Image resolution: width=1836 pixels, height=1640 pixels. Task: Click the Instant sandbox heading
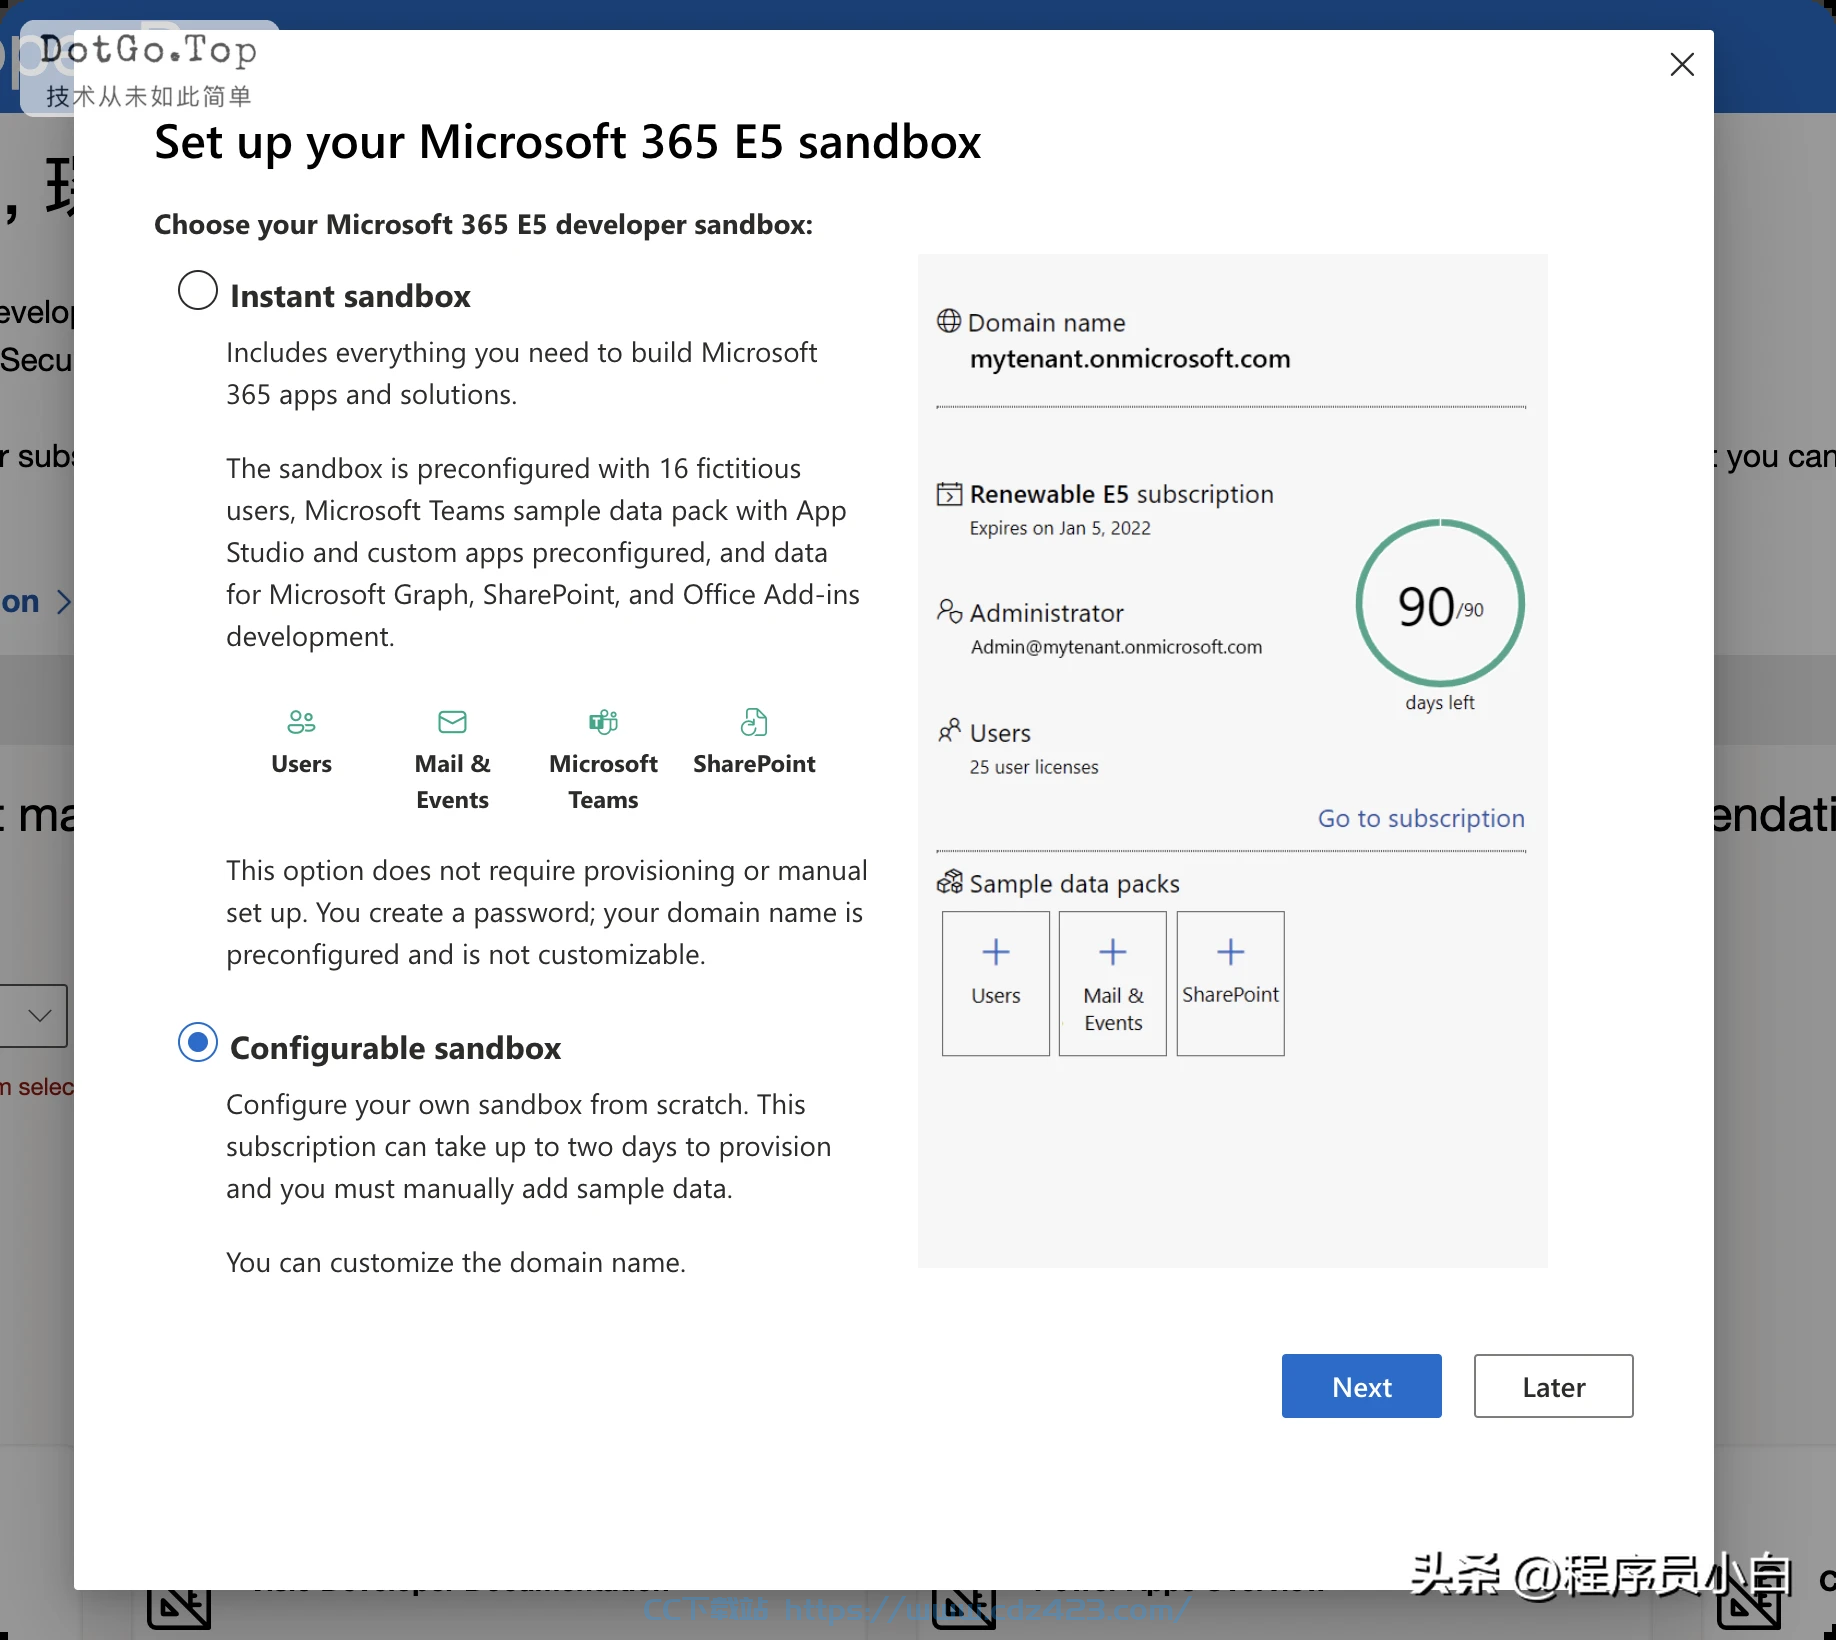coord(350,296)
